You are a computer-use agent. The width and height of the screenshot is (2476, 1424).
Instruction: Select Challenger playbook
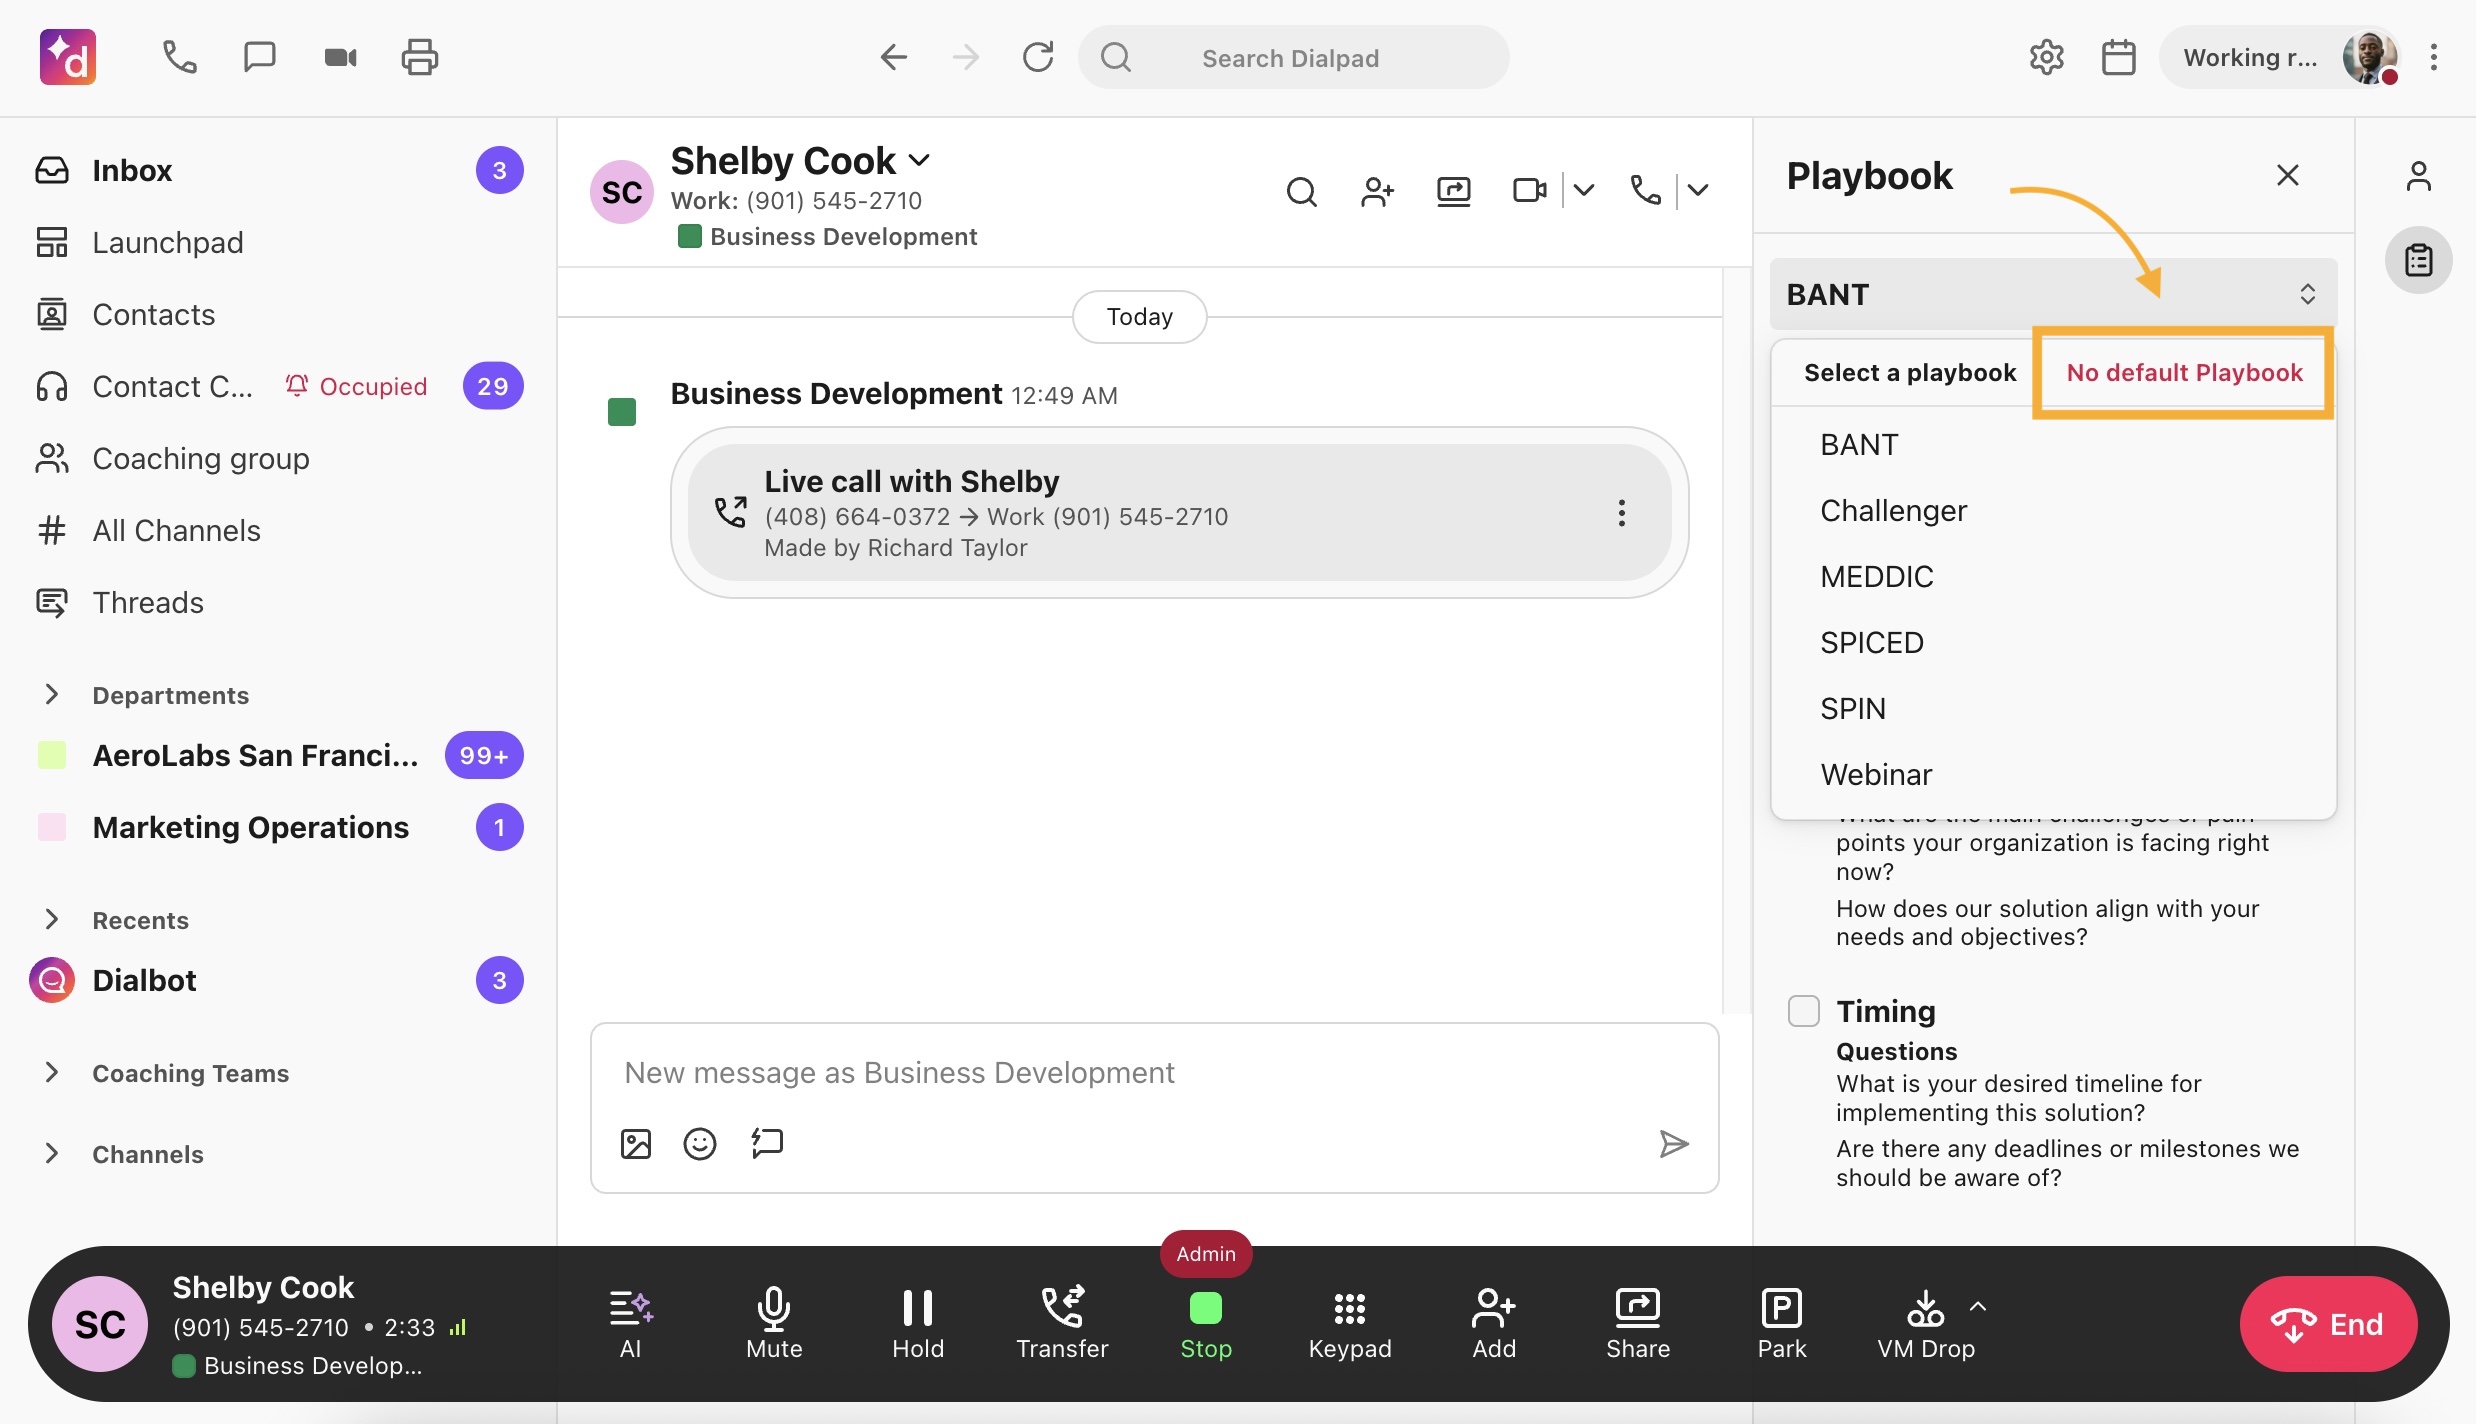(x=2052, y=510)
